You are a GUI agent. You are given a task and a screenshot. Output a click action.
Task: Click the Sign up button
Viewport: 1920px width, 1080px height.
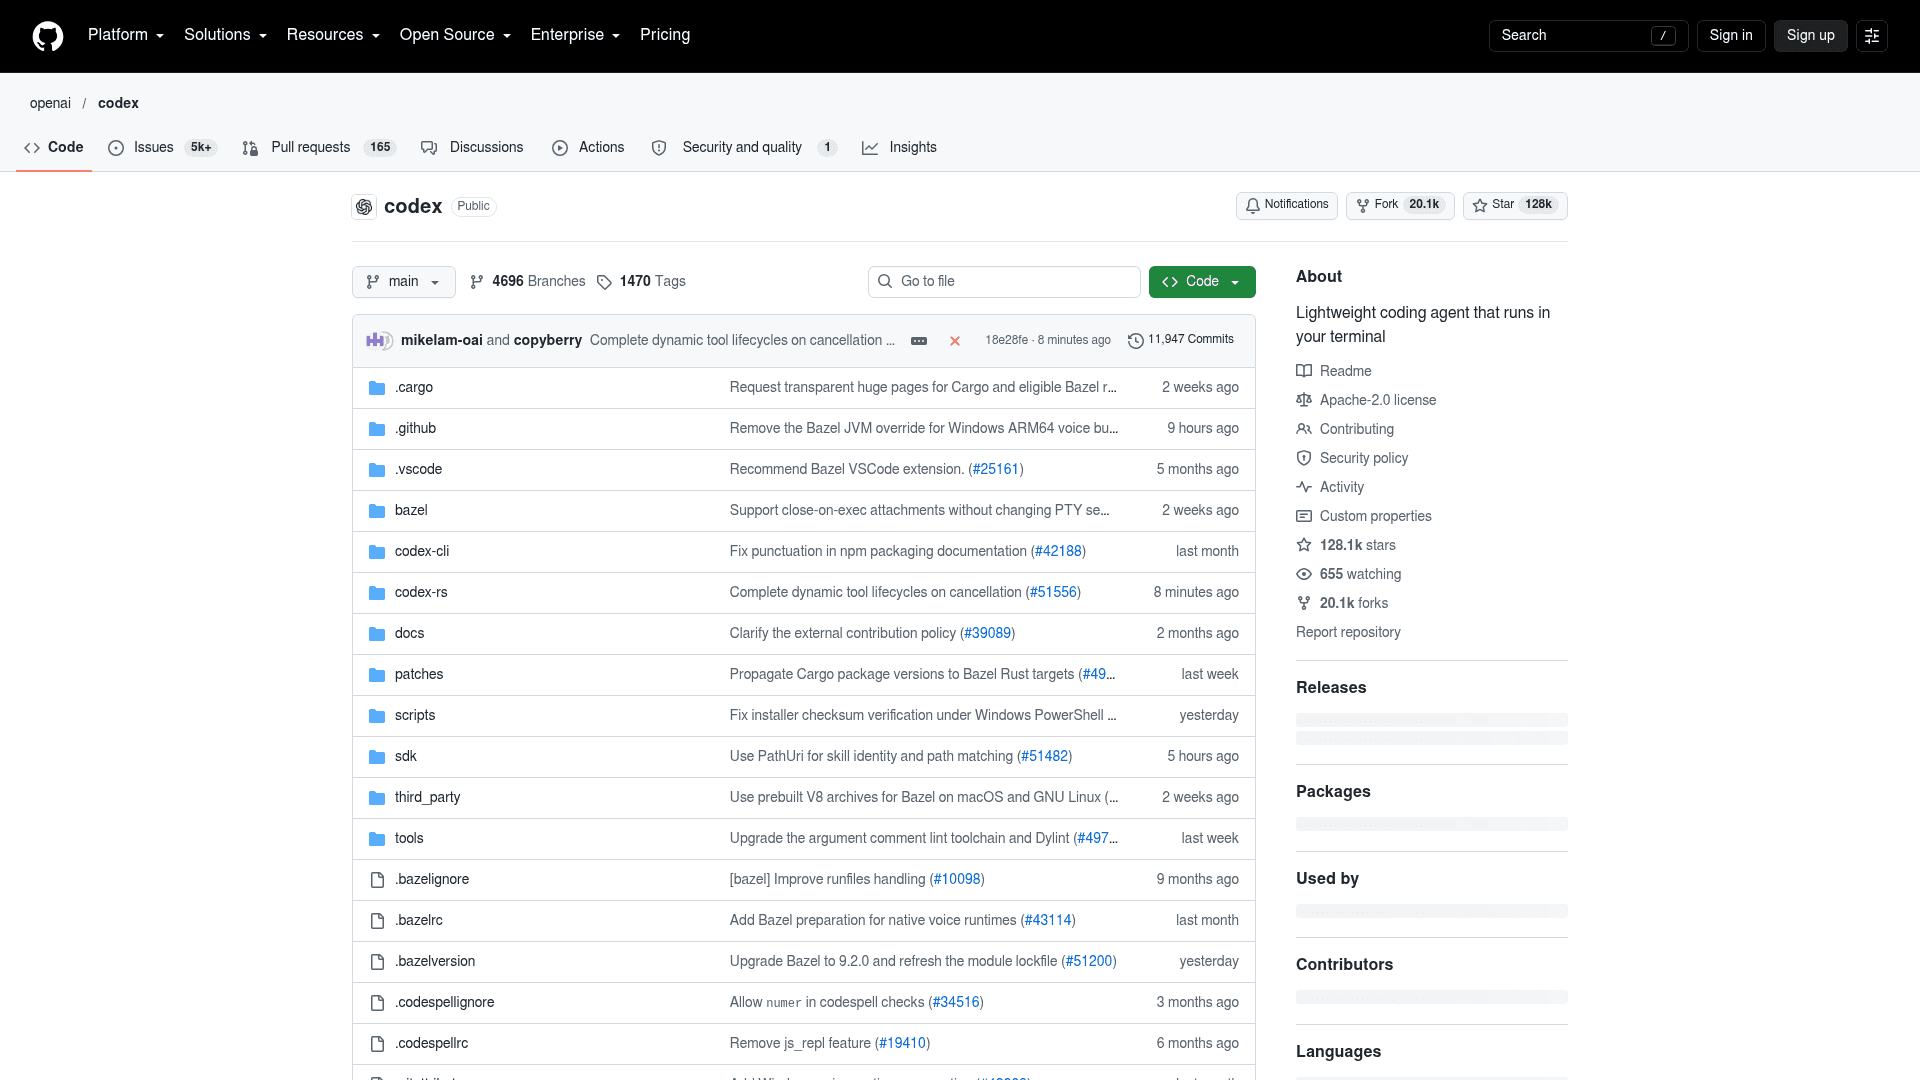(1810, 36)
